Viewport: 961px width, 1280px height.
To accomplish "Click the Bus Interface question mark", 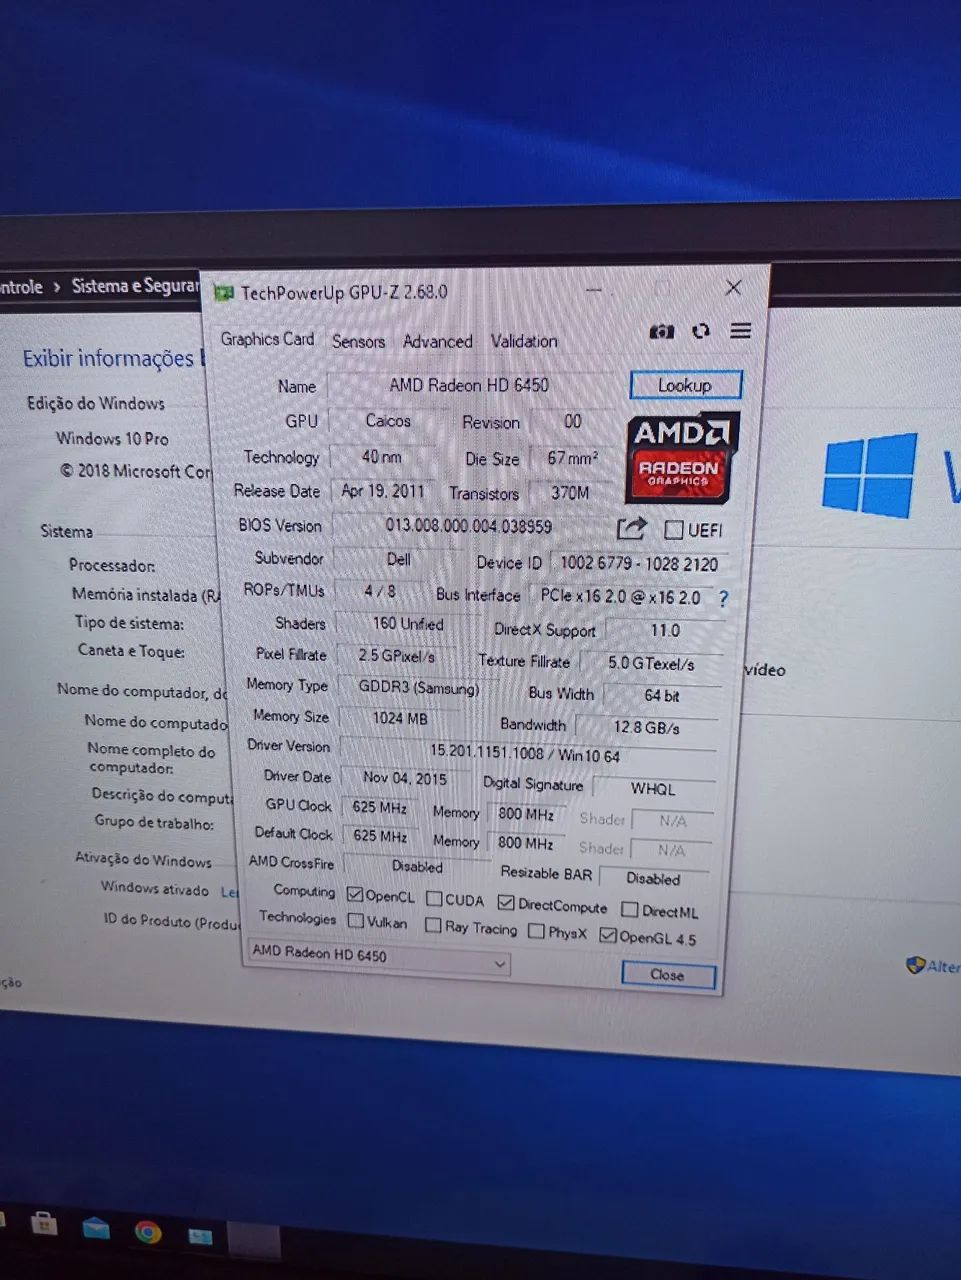I will click(724, 598).
